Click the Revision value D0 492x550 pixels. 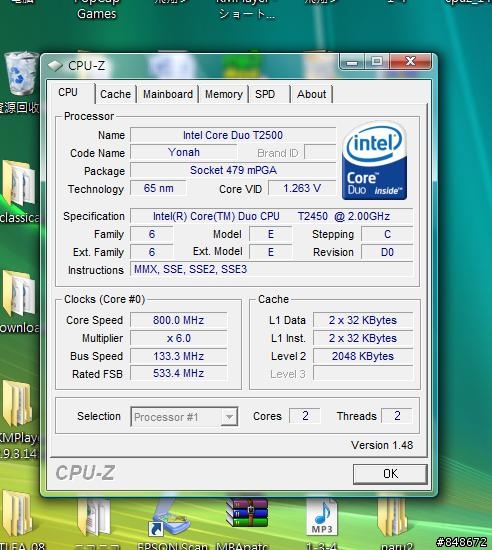(x=387, y=252)
